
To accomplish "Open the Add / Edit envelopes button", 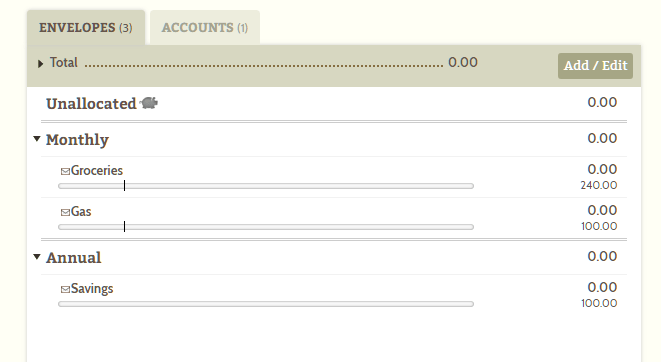I will pyautogui.click(x=595, y=66).
